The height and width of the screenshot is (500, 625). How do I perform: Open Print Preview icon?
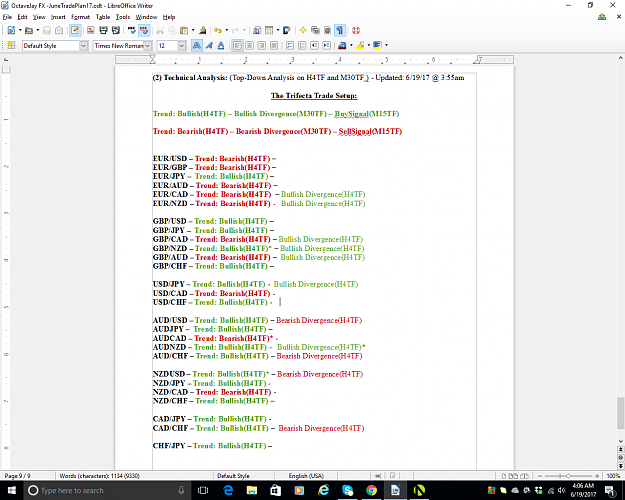[116, 30]
